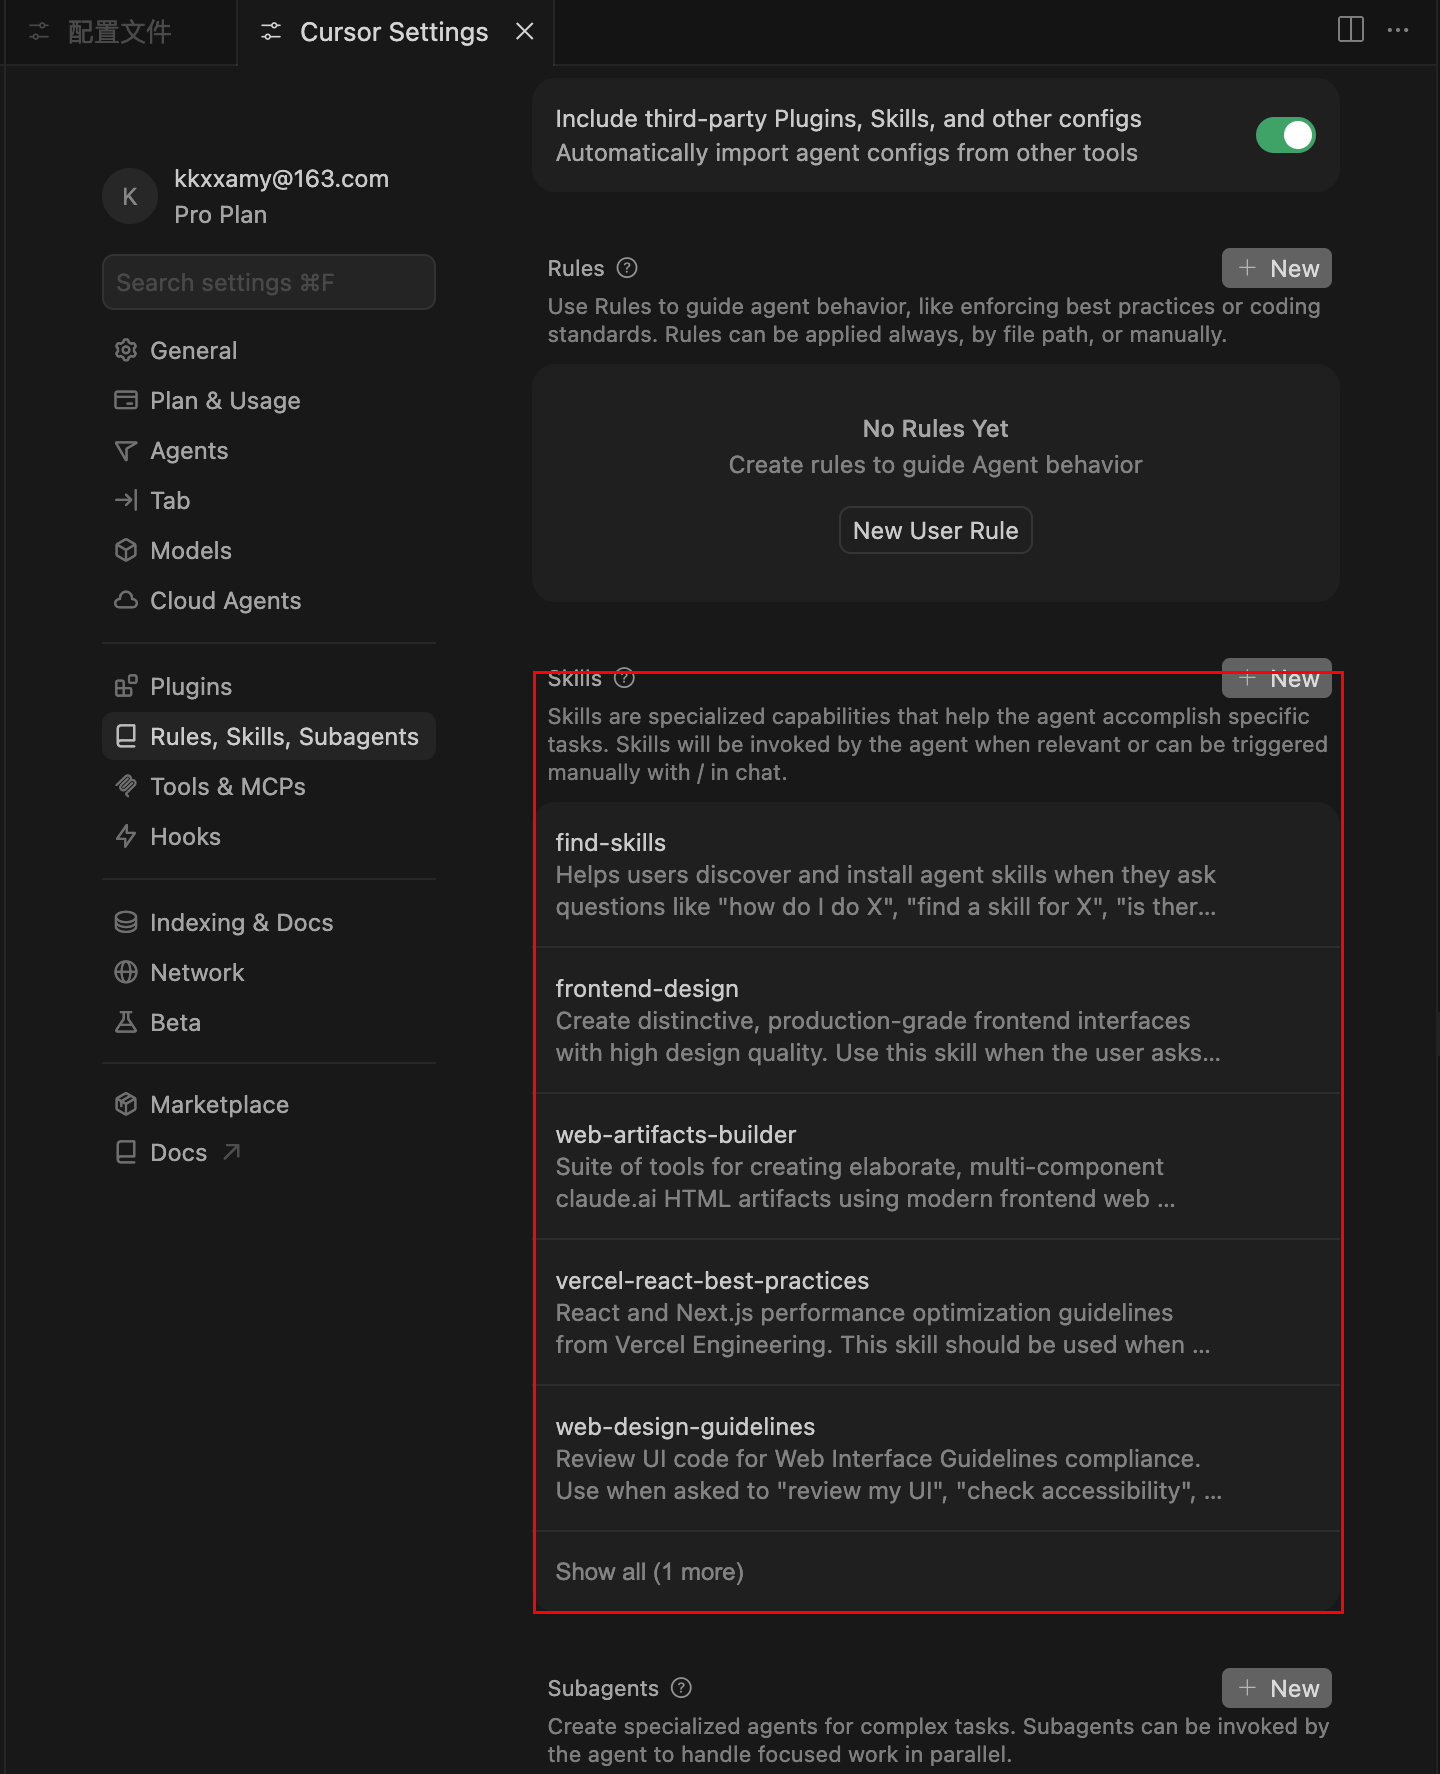Click the Network globe icon
This screenshot has width=1440, height=1774.
point(126,973)
